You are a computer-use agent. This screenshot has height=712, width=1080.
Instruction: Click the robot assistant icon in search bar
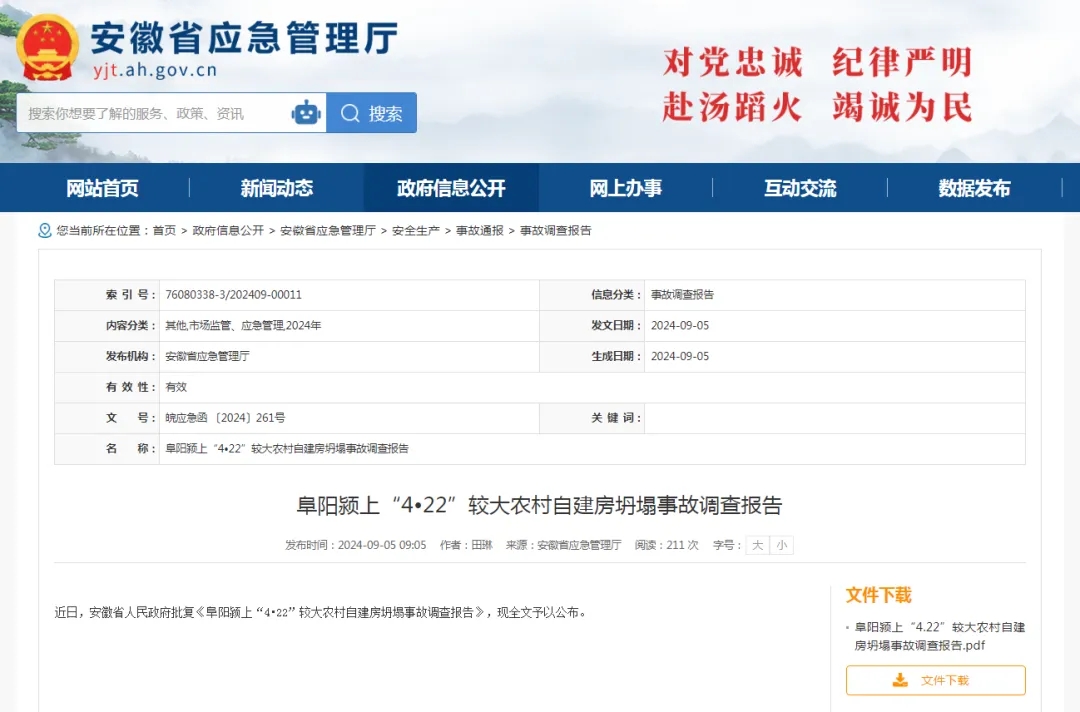pyautogui.click(x=306, y=113)
